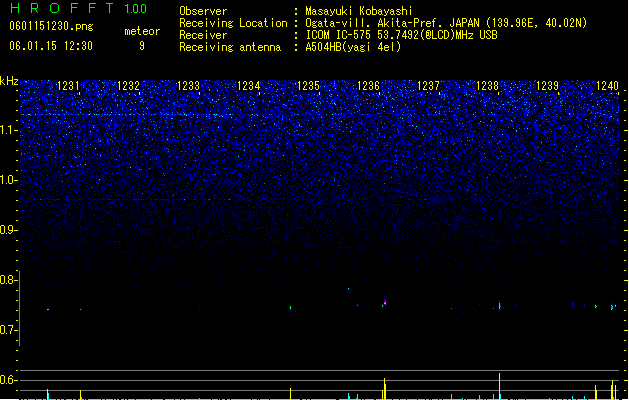The width and height of the screenshot is (629, 400).
Task: Click the HROFFT 1.00 title text
Action: click(x=79, y=8)
